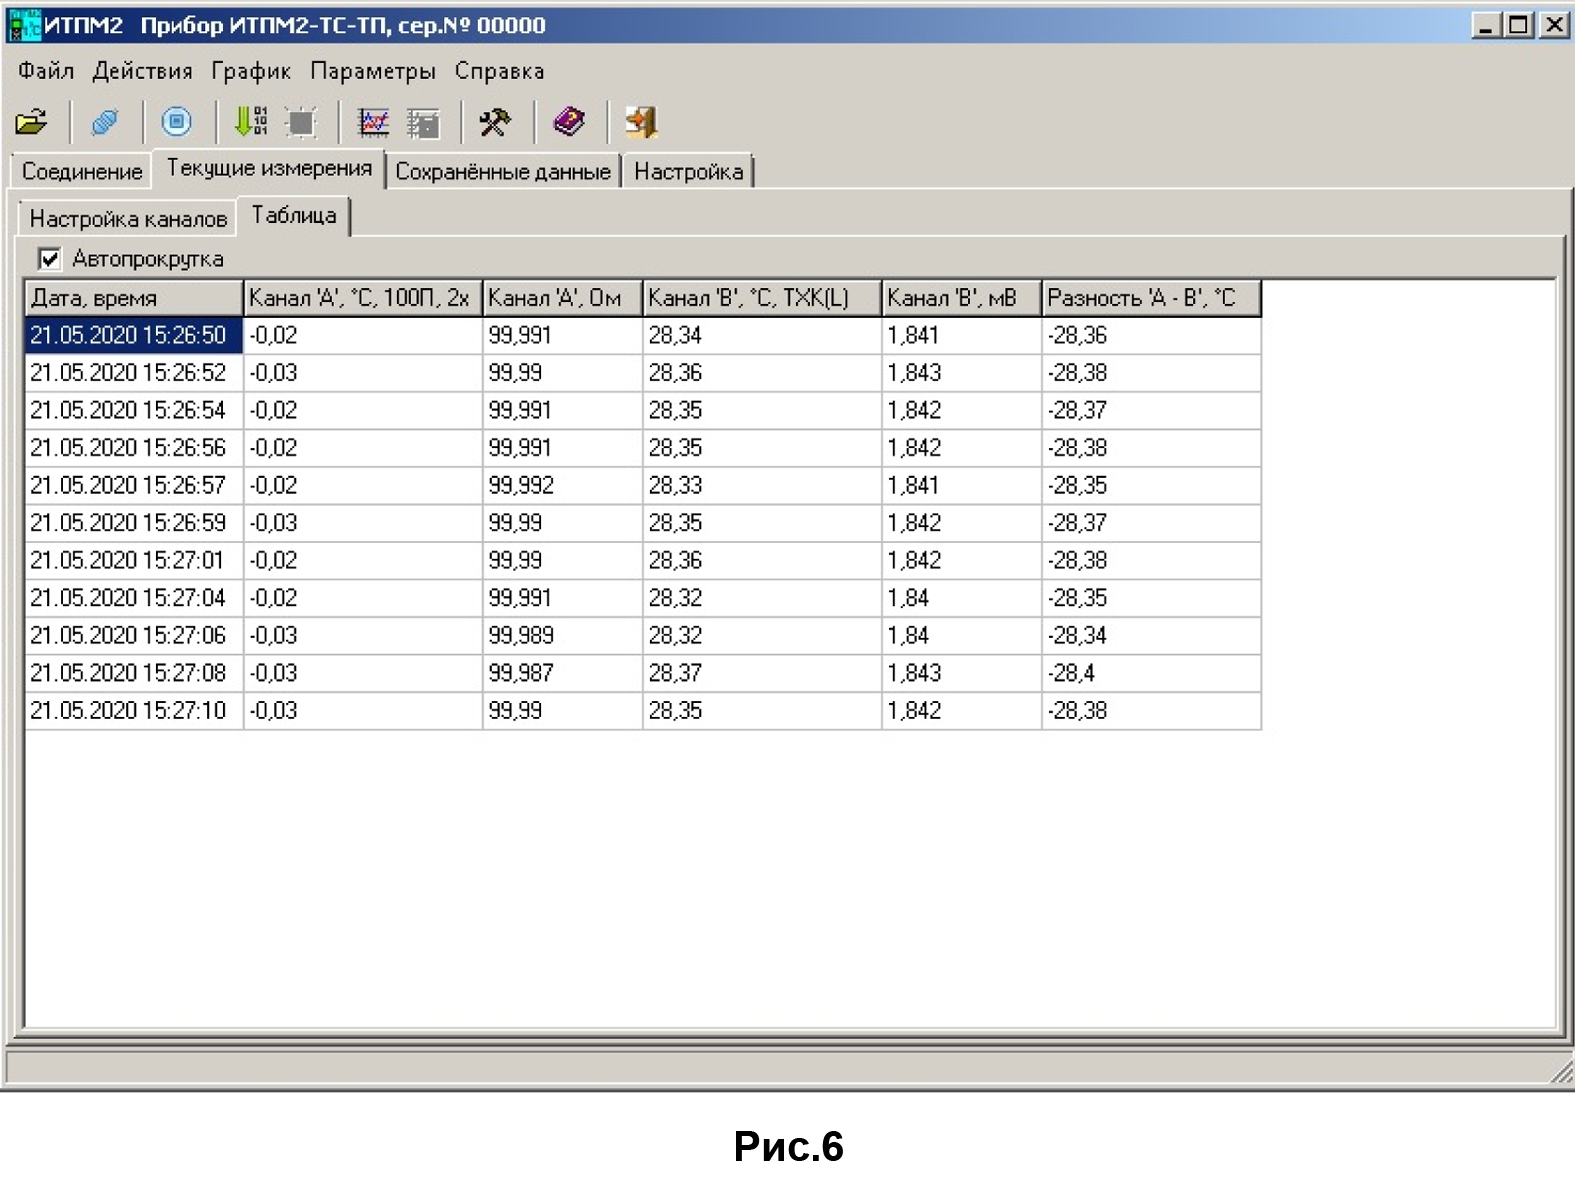Click the grayed-out table view toolbar icon

(424, 122)
